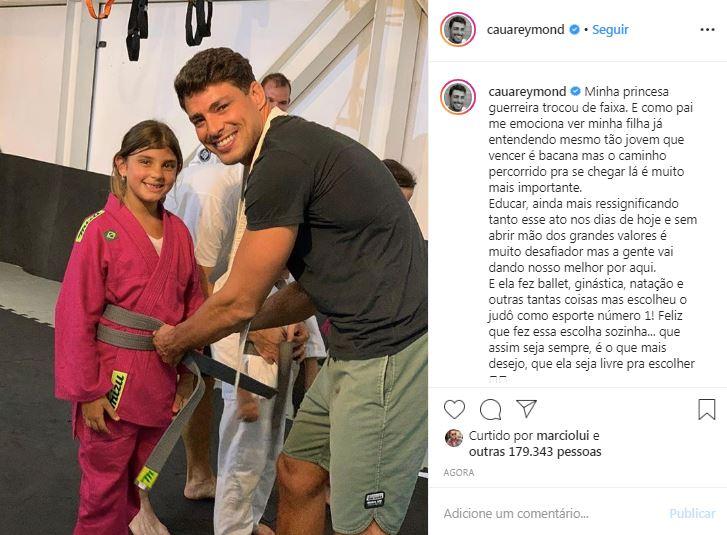This screenshot has height=535, width=727.
Task: Click the header profile picture of cauareymond
Action: click(458, 30)
